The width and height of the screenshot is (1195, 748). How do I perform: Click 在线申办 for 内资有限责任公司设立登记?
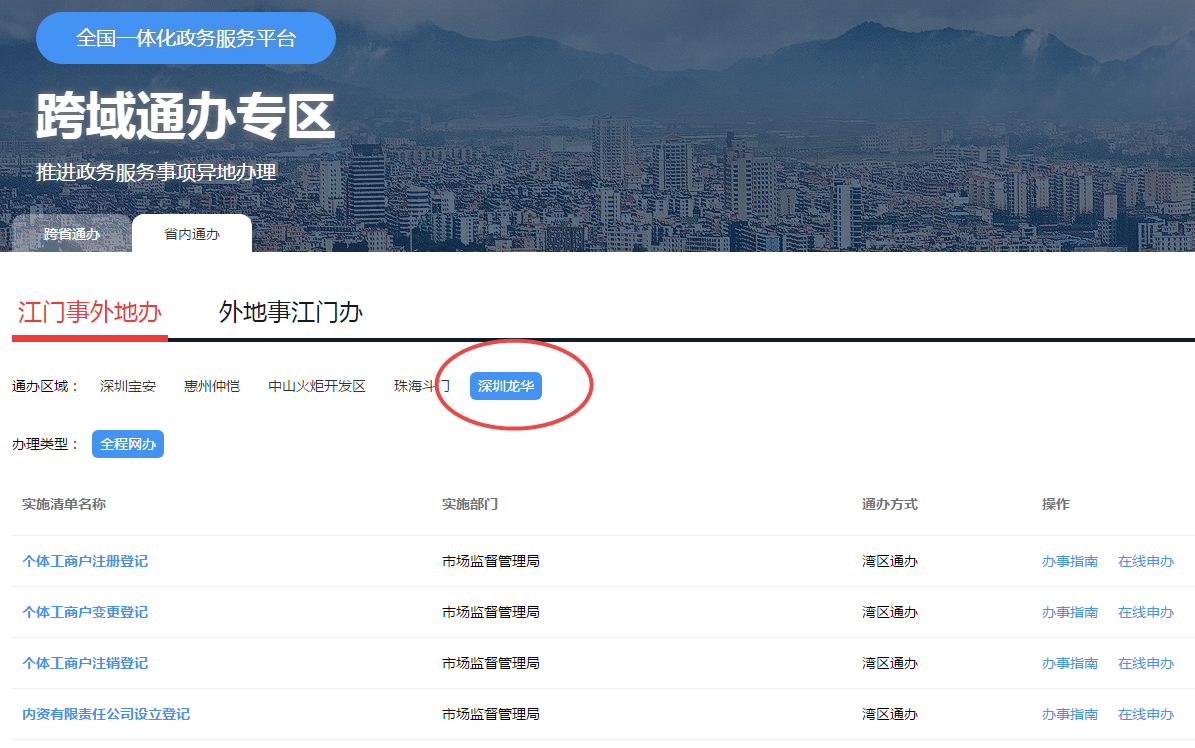pos(1146,714)
